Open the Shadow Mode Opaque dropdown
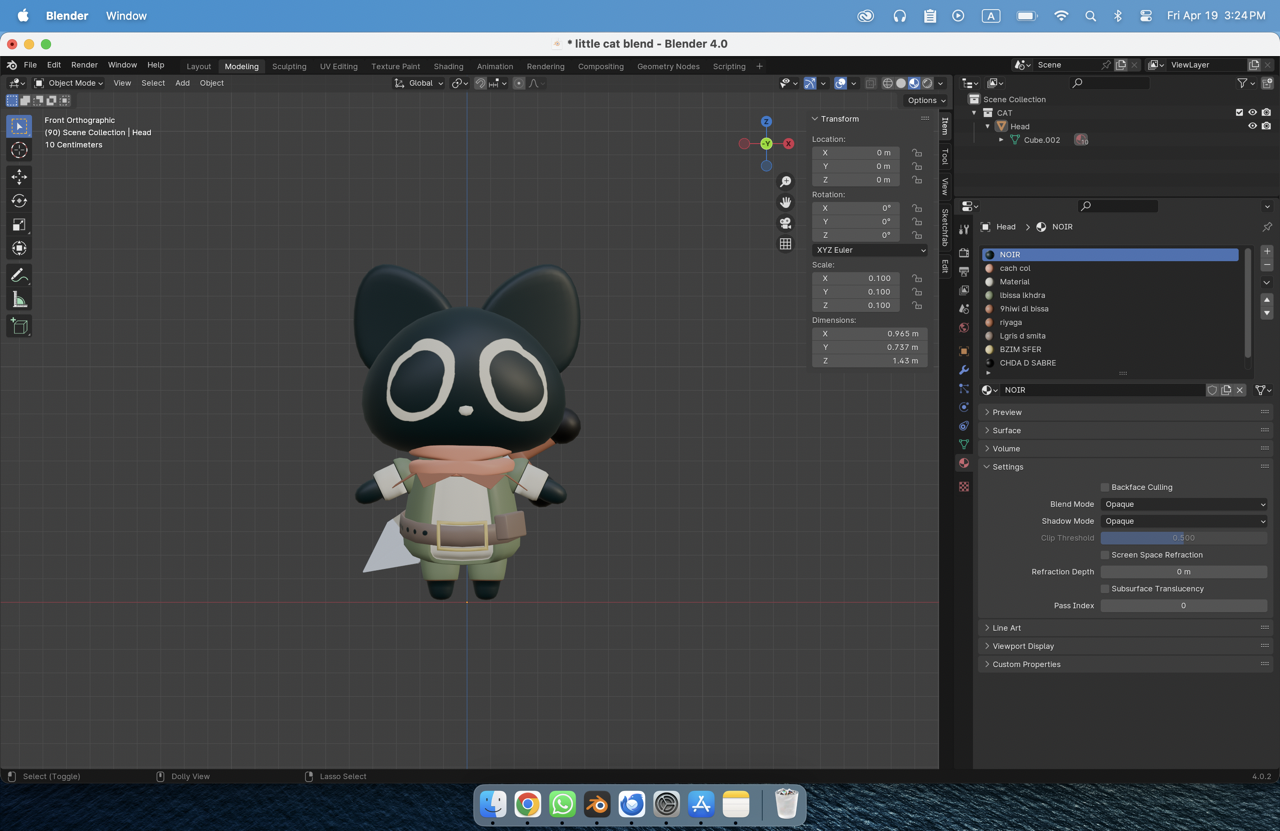Viewport: 1280px width, 831px height. tap(1184, 521)
